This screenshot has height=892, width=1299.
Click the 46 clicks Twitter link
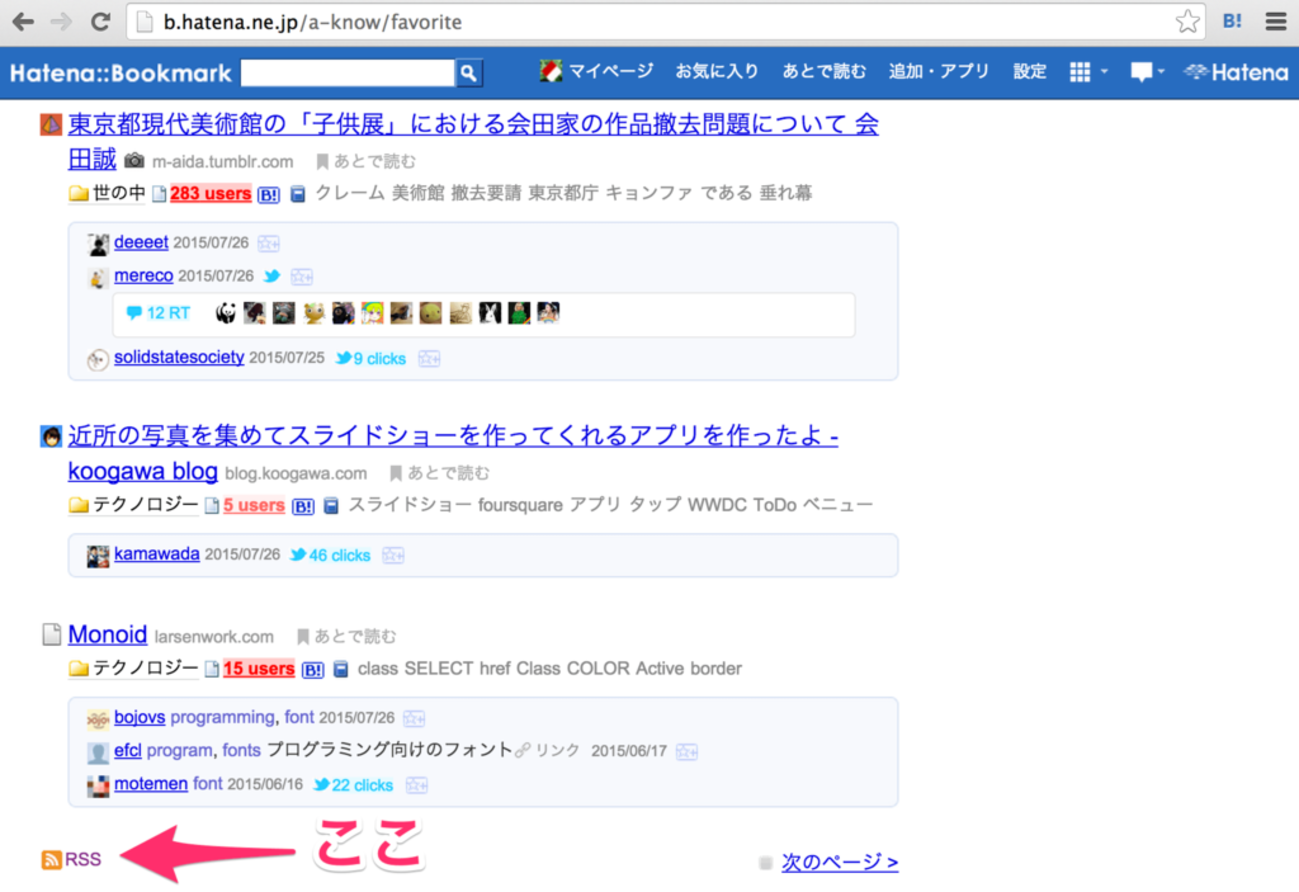click(330, 555)
